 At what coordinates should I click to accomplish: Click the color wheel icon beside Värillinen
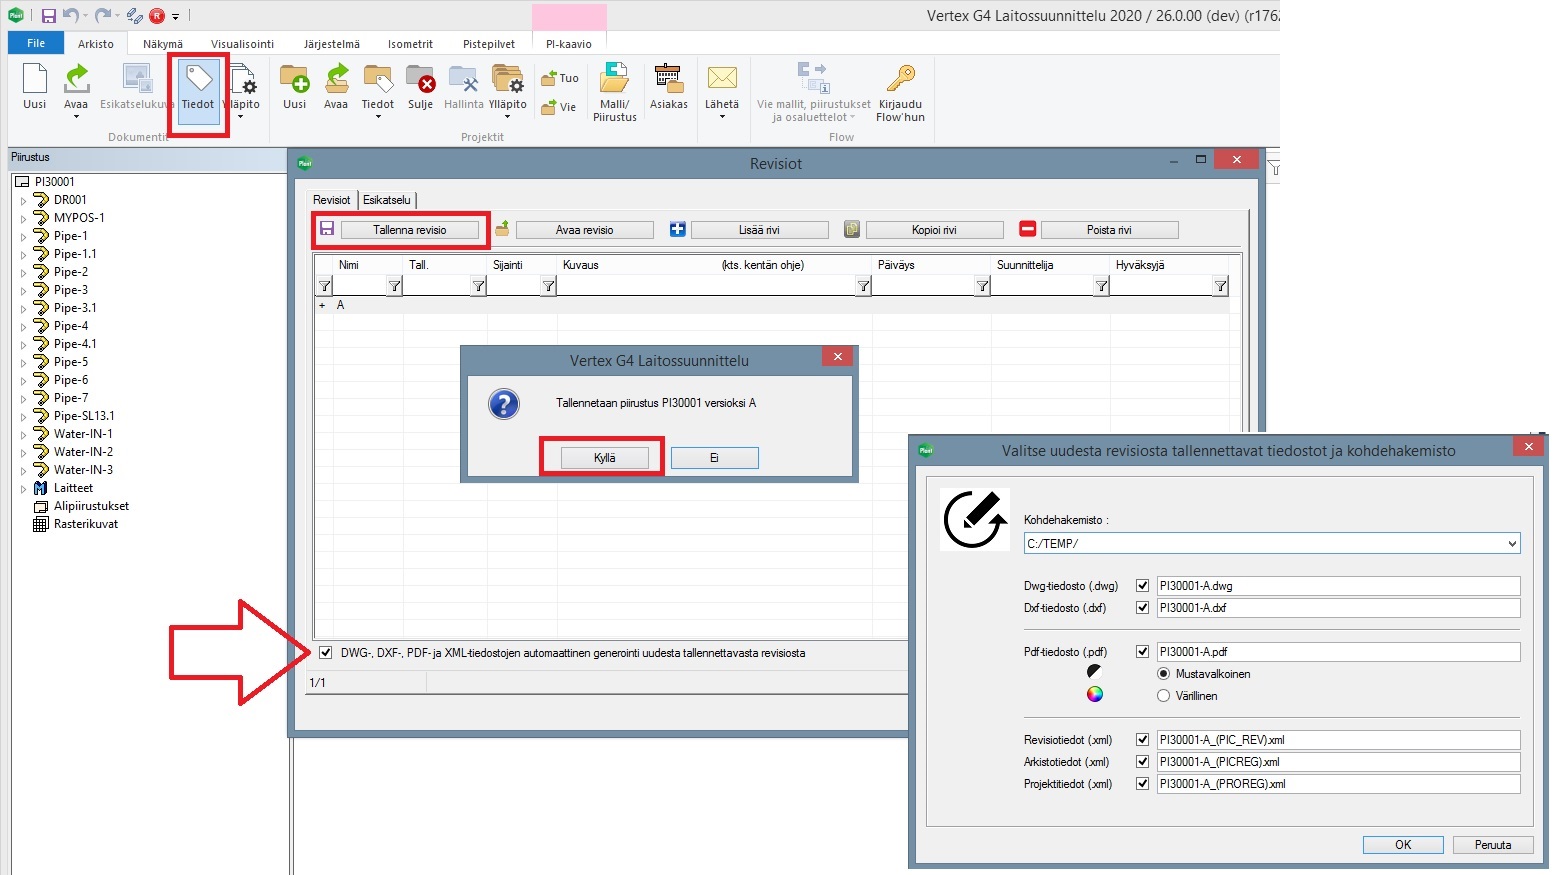click(1095, 695)
